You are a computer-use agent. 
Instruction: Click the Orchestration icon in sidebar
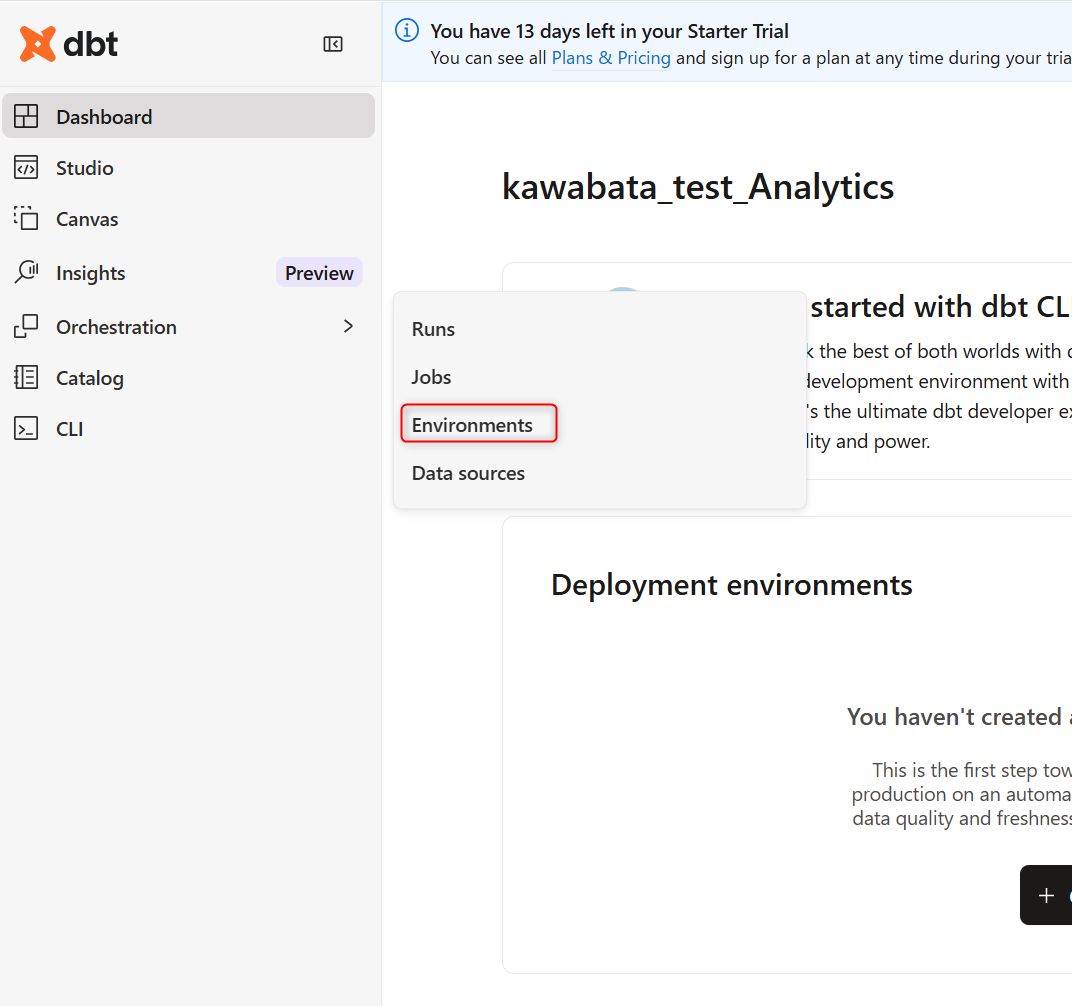(x=26, y=326)
